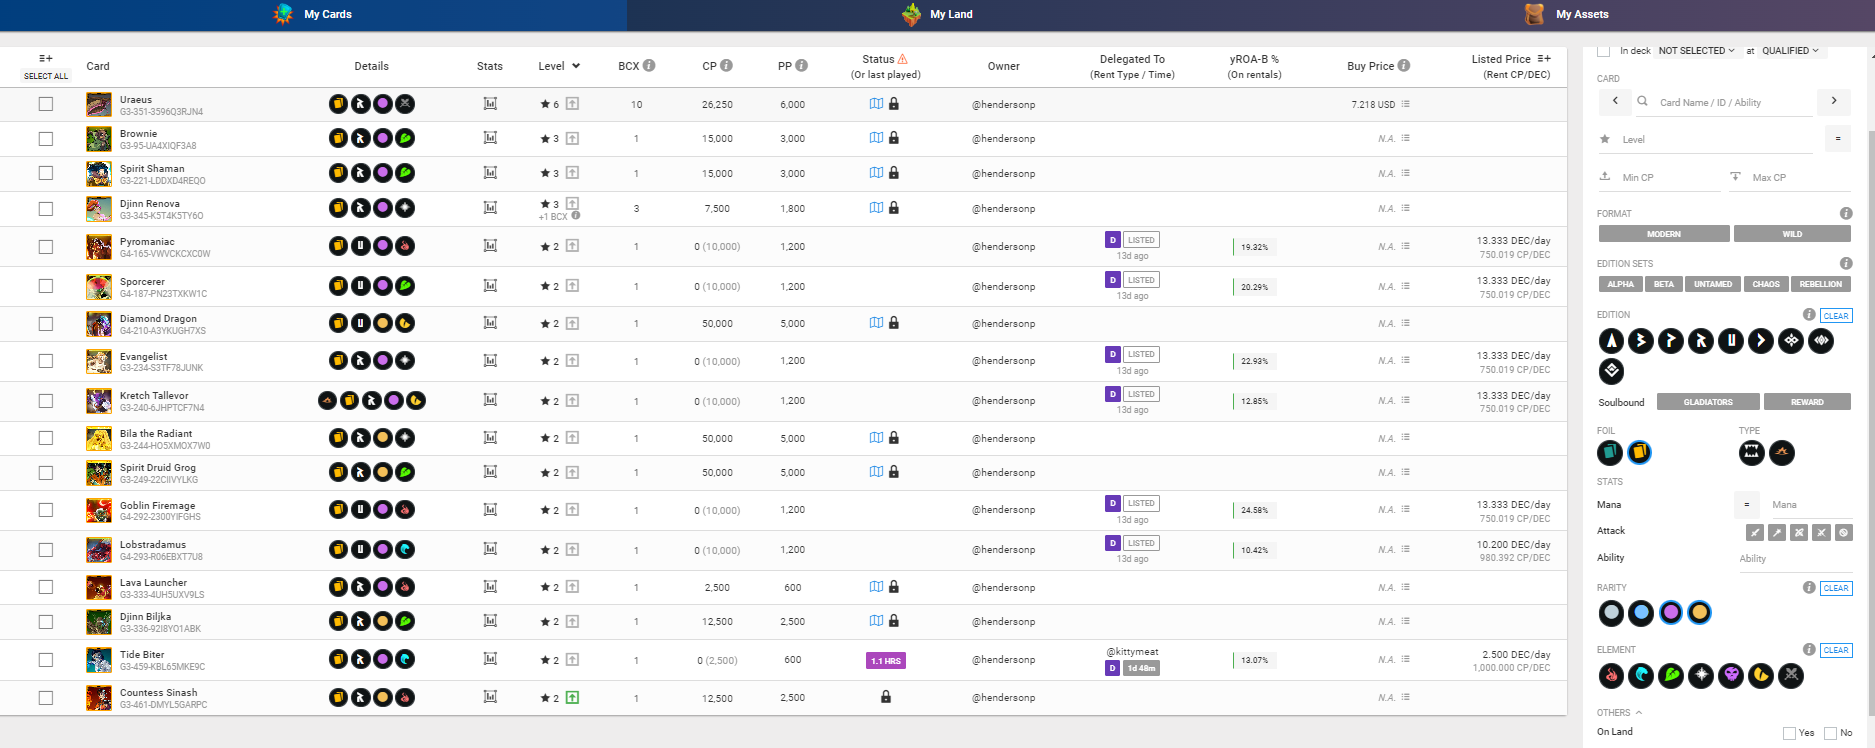Click level-up icon for Countess Sinash

[x=572, y=698]
